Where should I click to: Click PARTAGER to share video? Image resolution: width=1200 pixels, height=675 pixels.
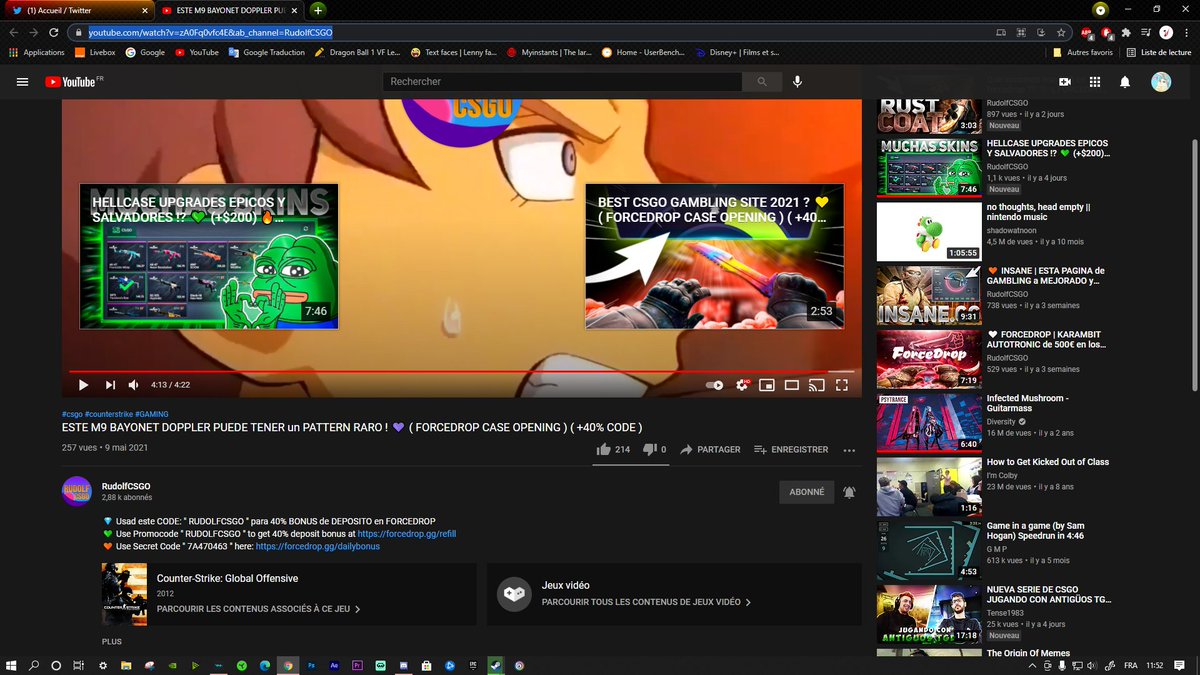pyautogui.click(x=710, y=450)
